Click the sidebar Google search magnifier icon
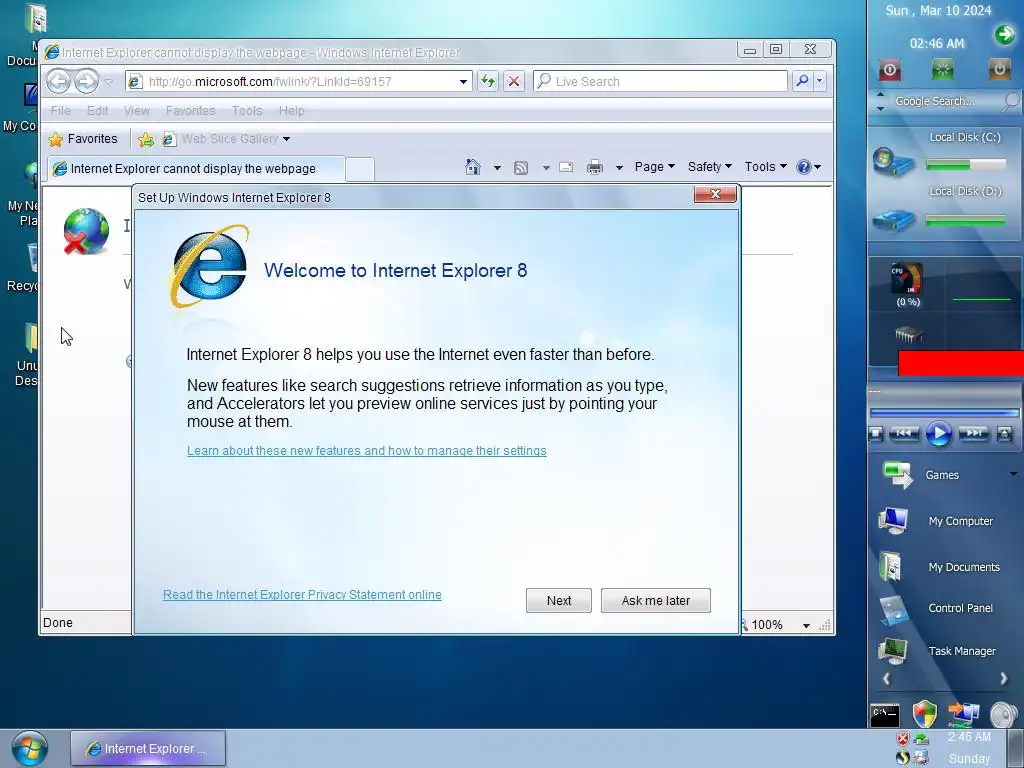 click(x=1011, y=101)
